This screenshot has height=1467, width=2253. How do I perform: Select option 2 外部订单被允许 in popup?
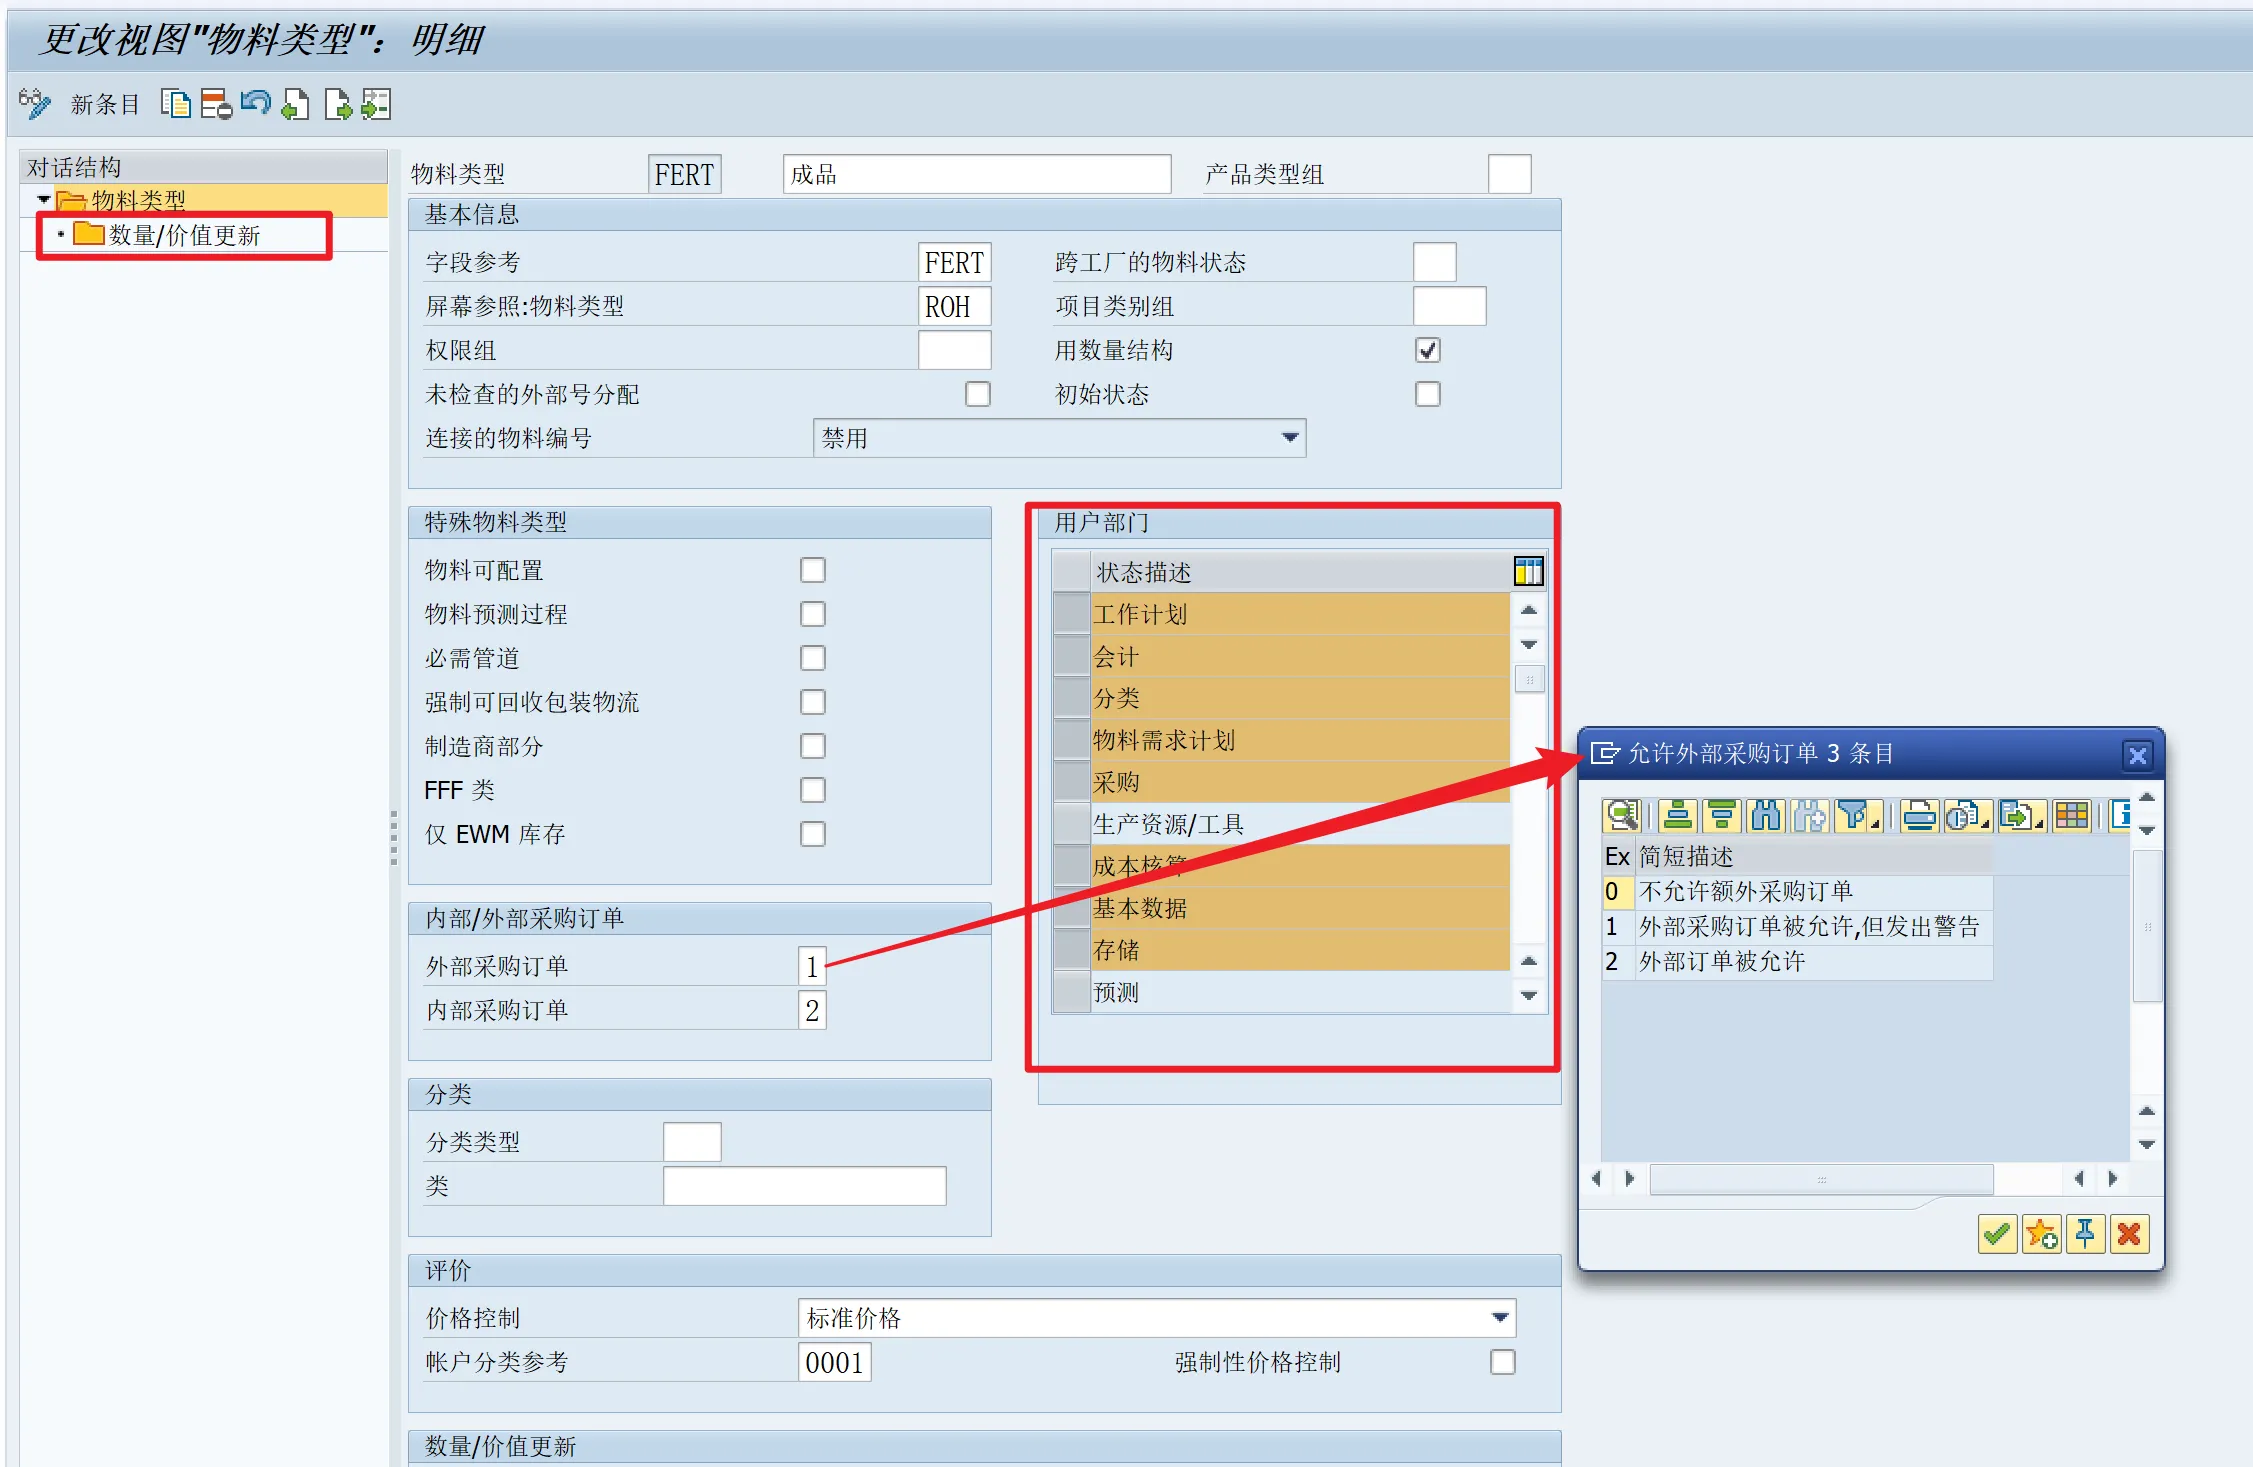point(1720,962)
